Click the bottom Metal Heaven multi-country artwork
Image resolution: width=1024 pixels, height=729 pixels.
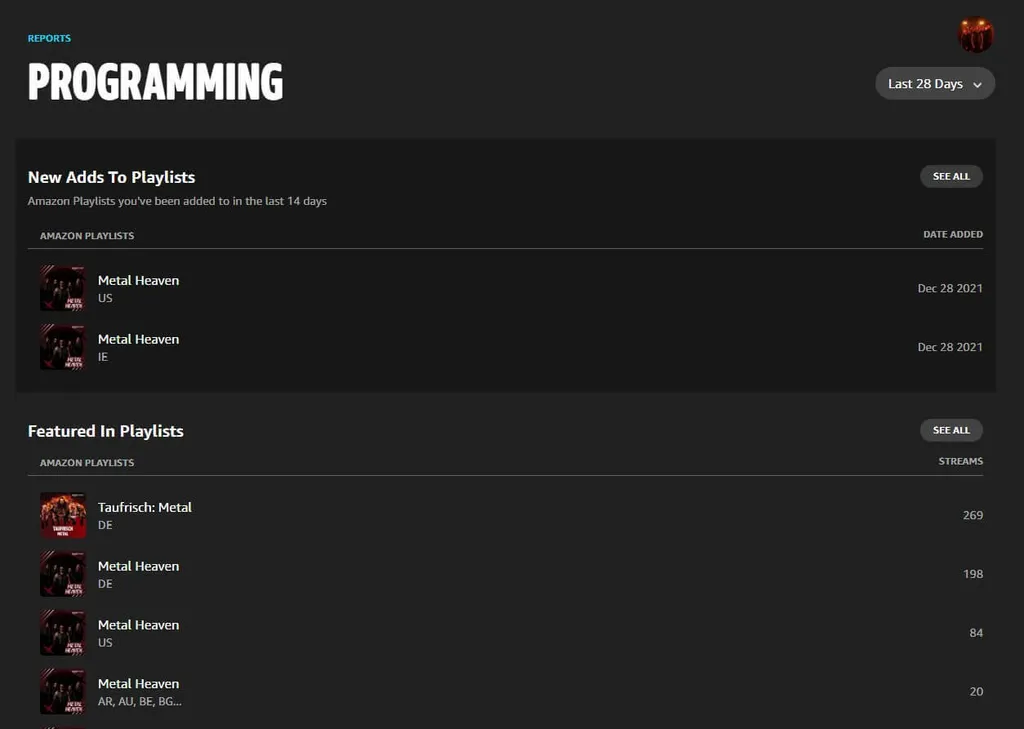(62, 691)
